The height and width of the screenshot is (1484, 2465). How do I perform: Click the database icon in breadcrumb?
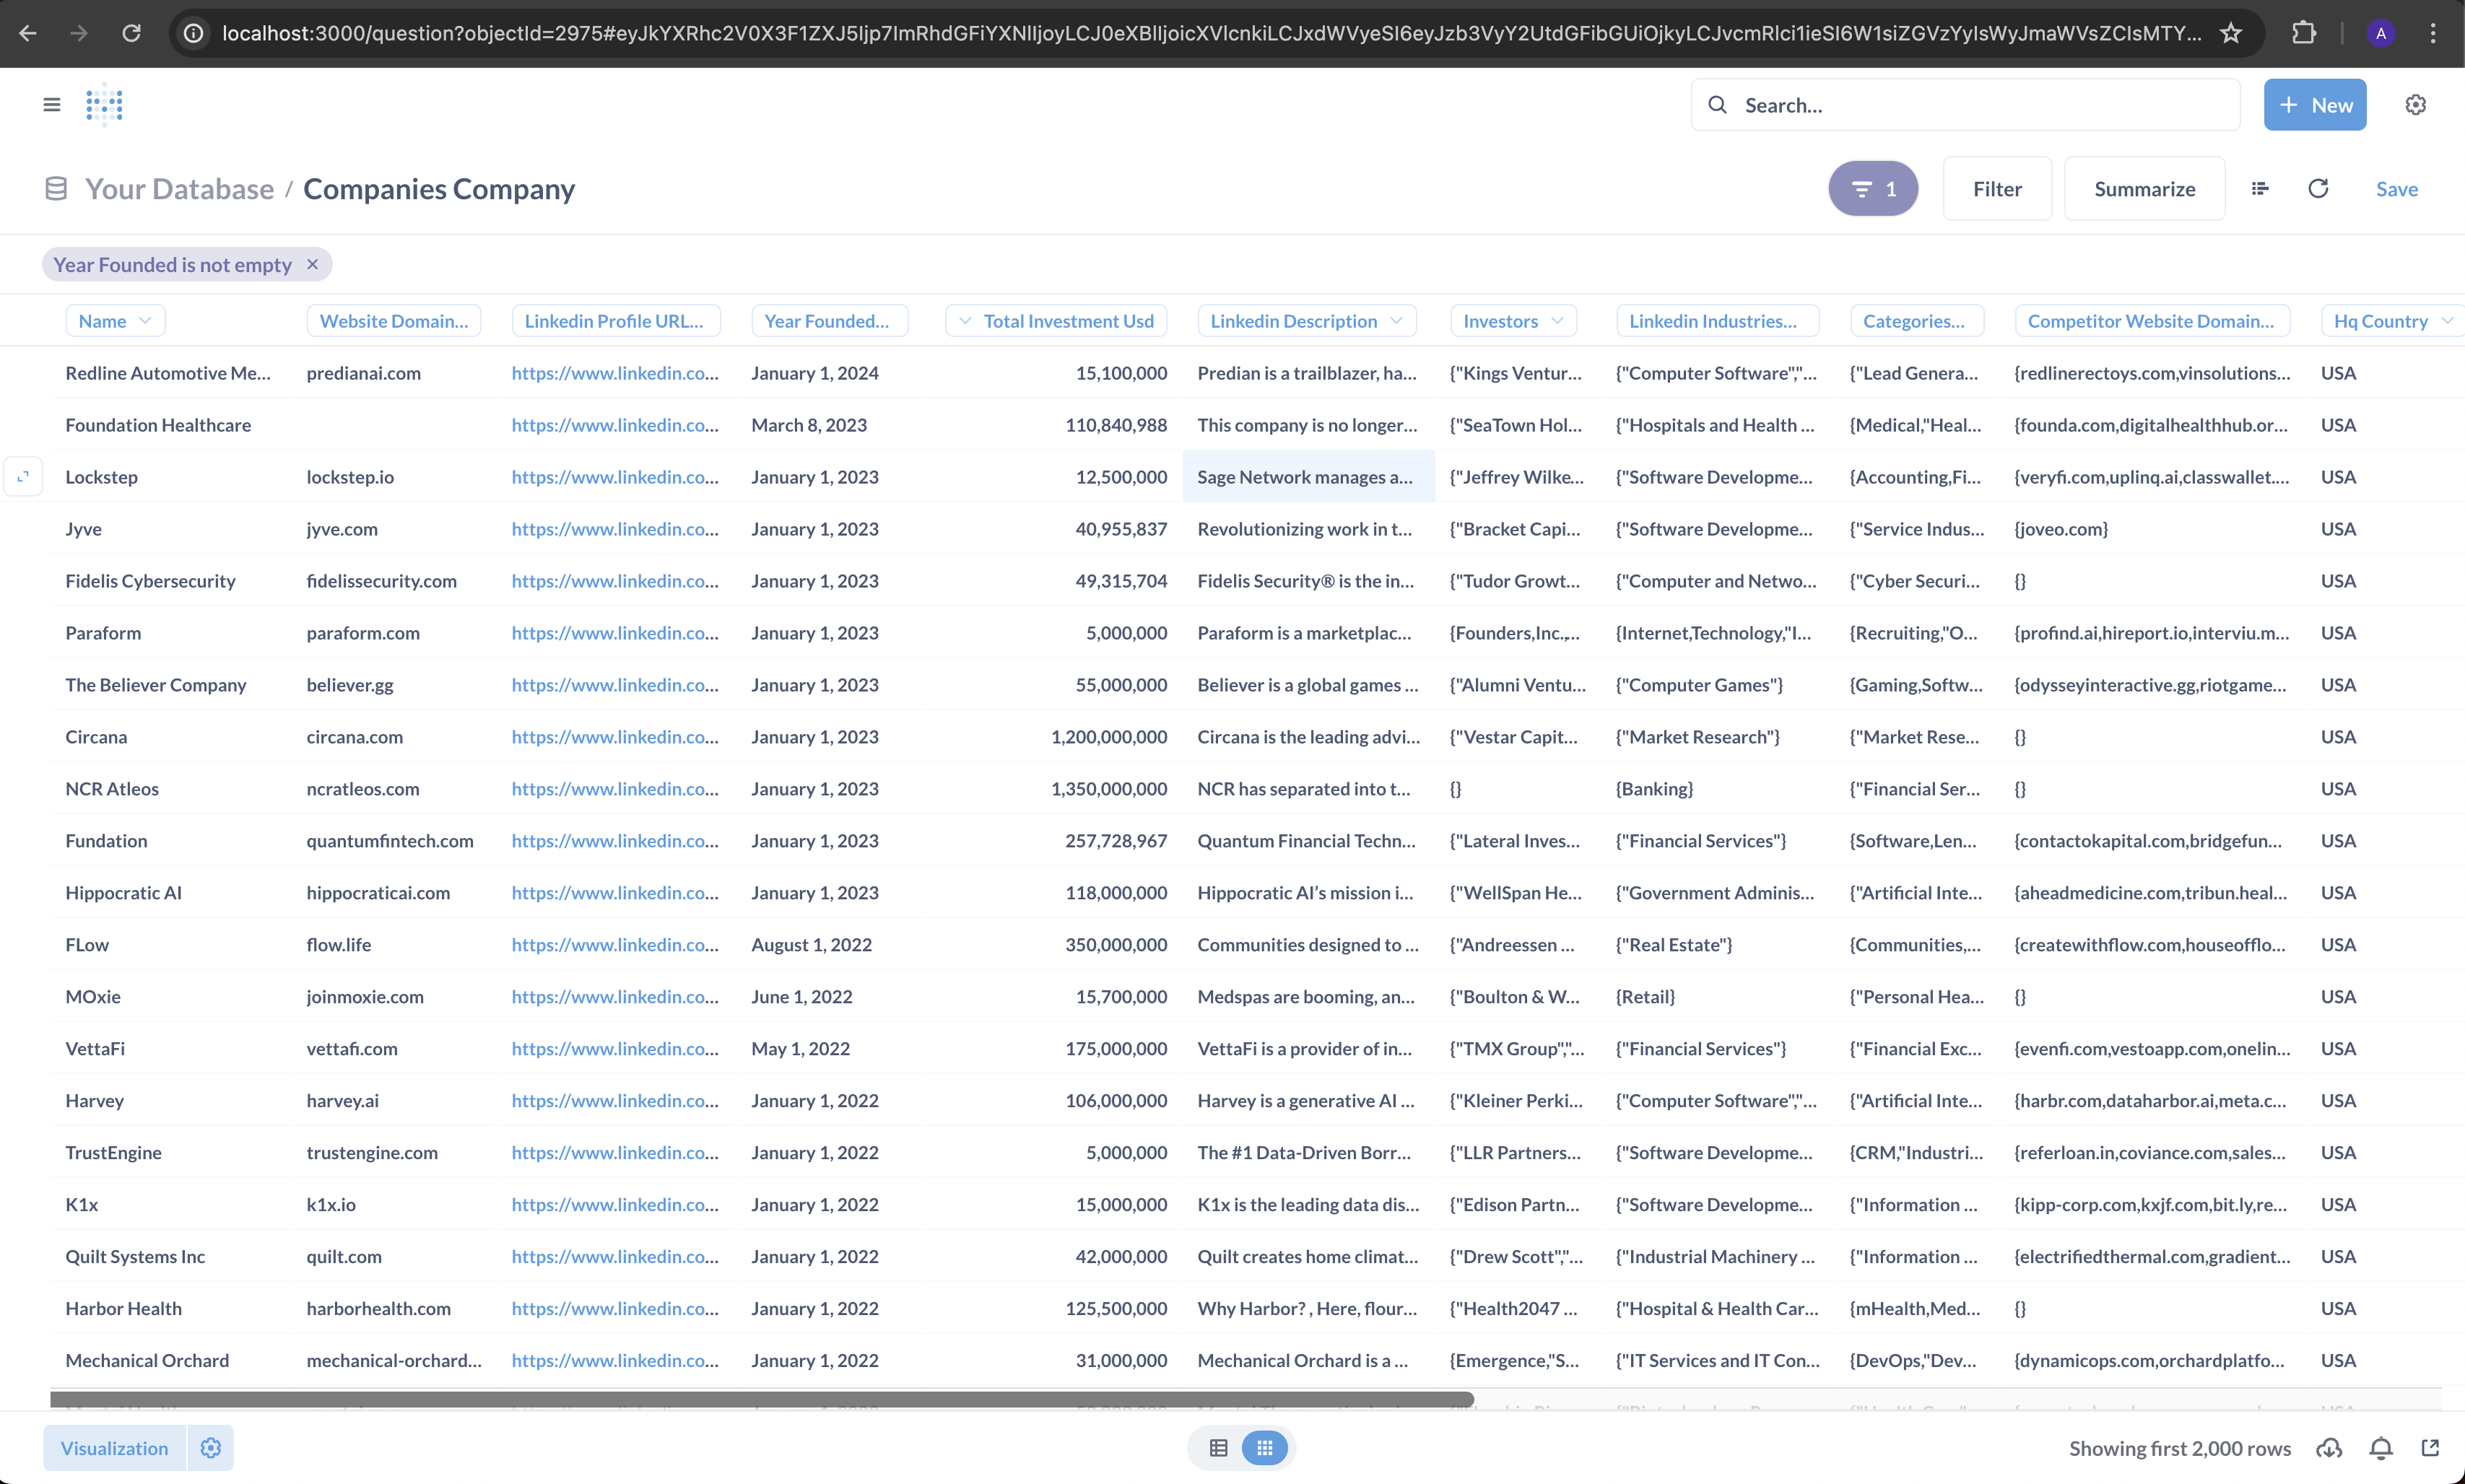56,189
